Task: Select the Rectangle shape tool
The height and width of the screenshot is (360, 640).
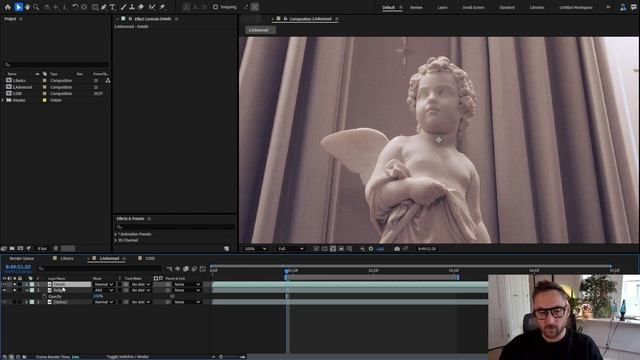Action: [x=95, y=7]
